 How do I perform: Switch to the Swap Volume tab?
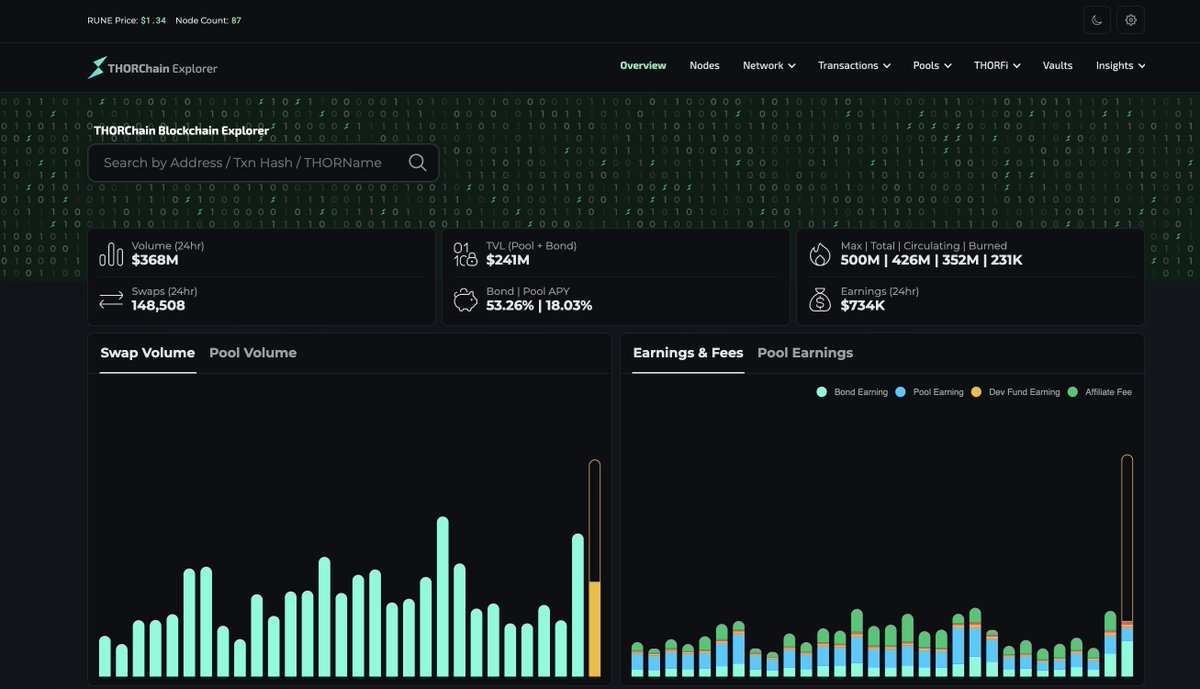tap(148, 353)
